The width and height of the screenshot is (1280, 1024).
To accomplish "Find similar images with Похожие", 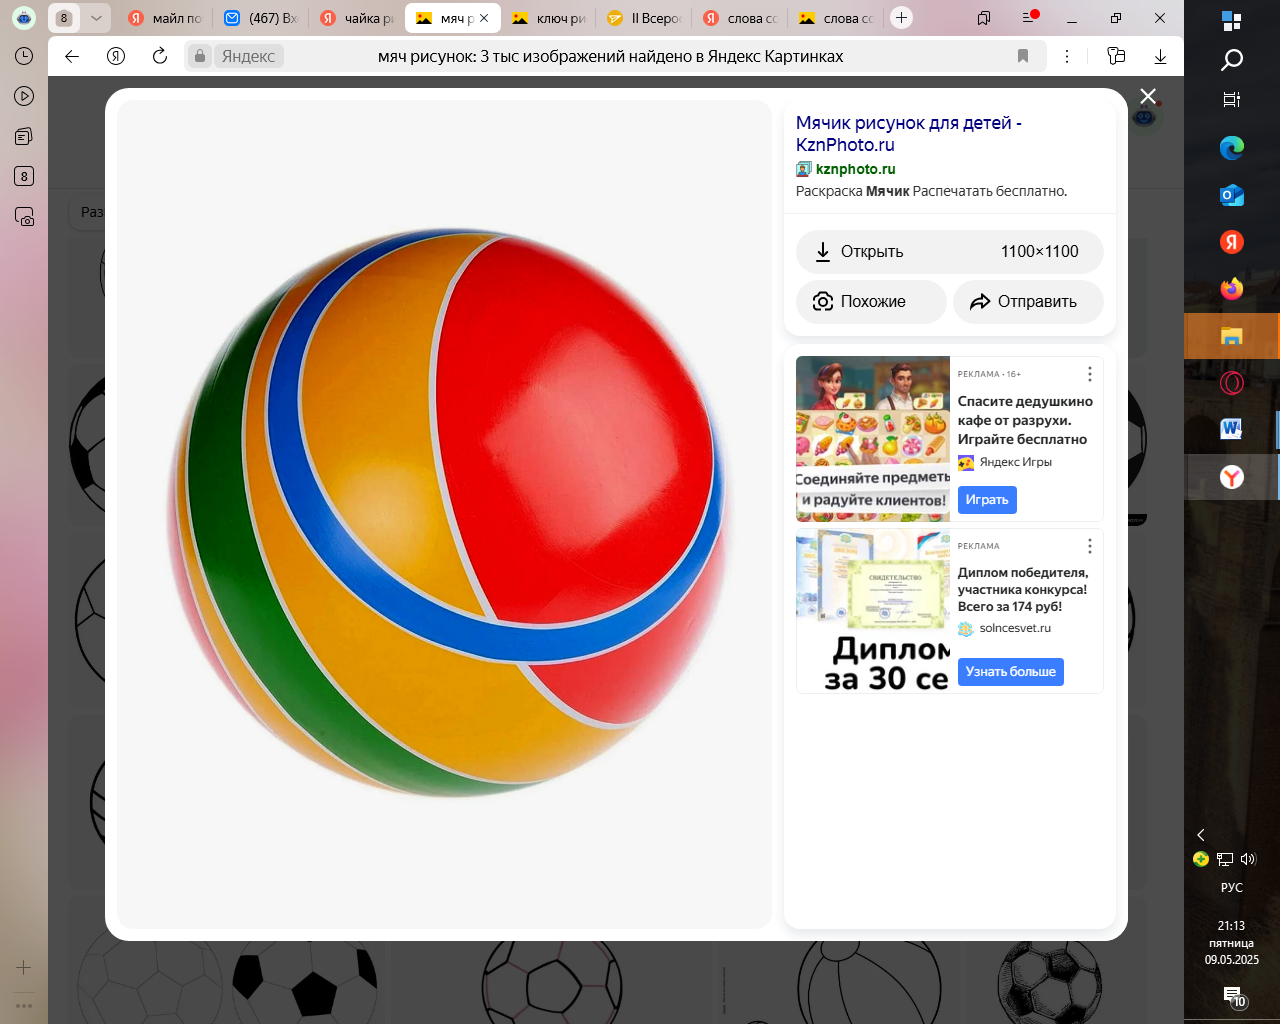I will coord(871,302).
